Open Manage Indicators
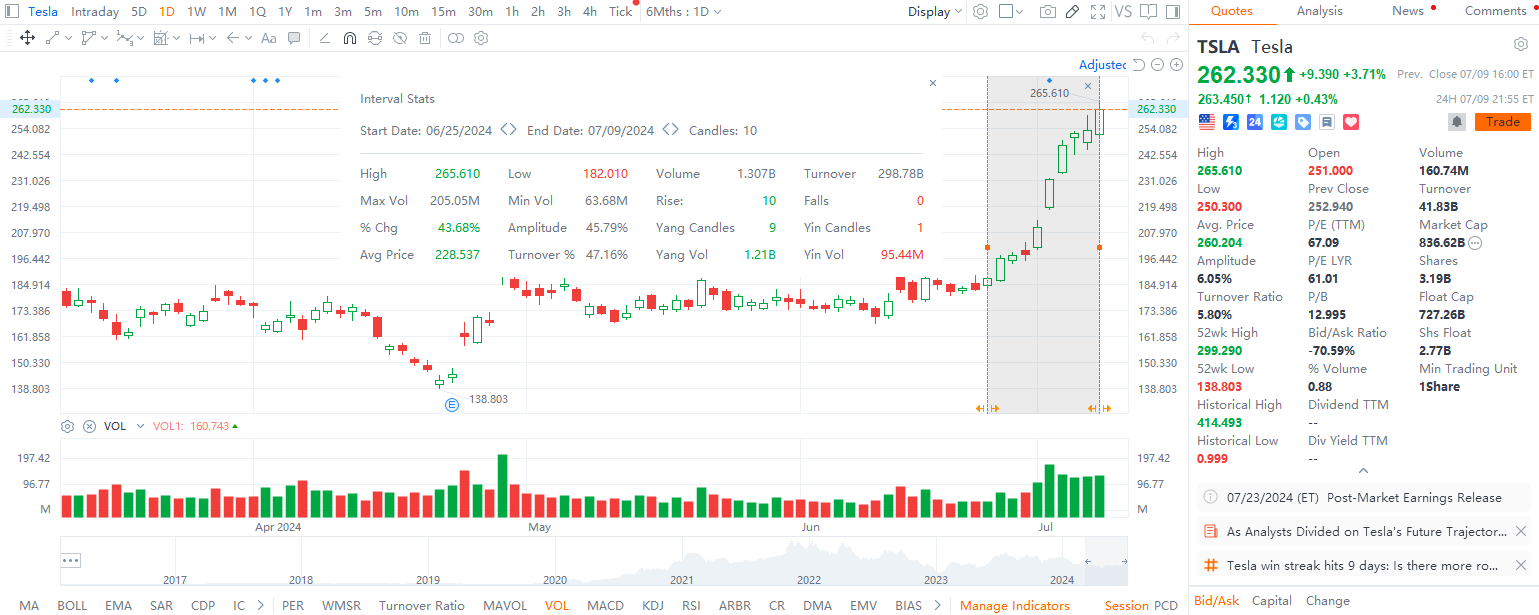1539x615 pixels. pyautogui.click(x=1014, y=605)
